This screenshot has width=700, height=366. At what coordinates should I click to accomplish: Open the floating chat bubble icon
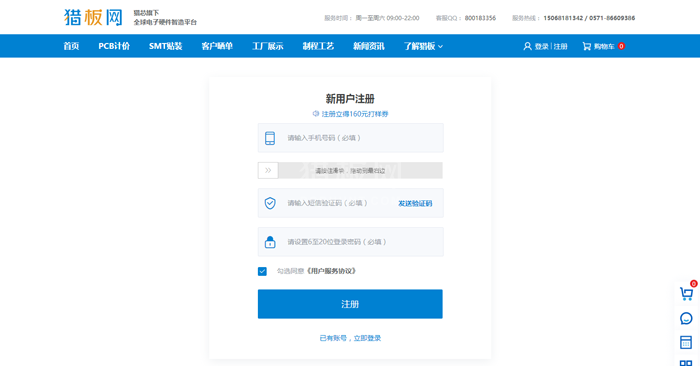pos(686,318)
